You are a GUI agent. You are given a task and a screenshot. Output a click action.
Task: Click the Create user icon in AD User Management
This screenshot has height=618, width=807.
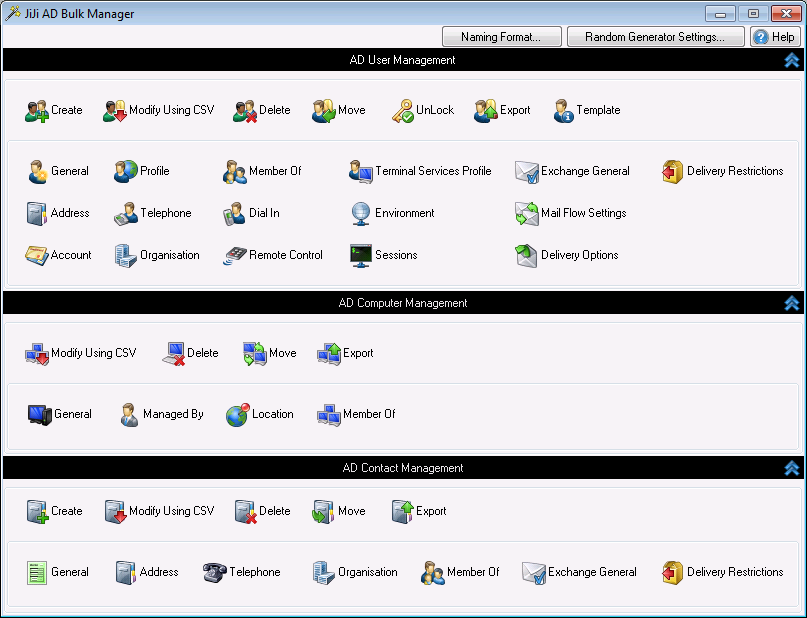(37, 111)
